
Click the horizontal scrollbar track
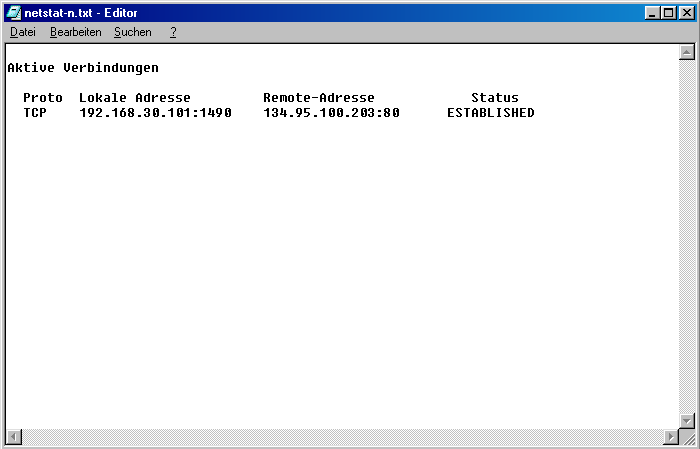(340, 437)
